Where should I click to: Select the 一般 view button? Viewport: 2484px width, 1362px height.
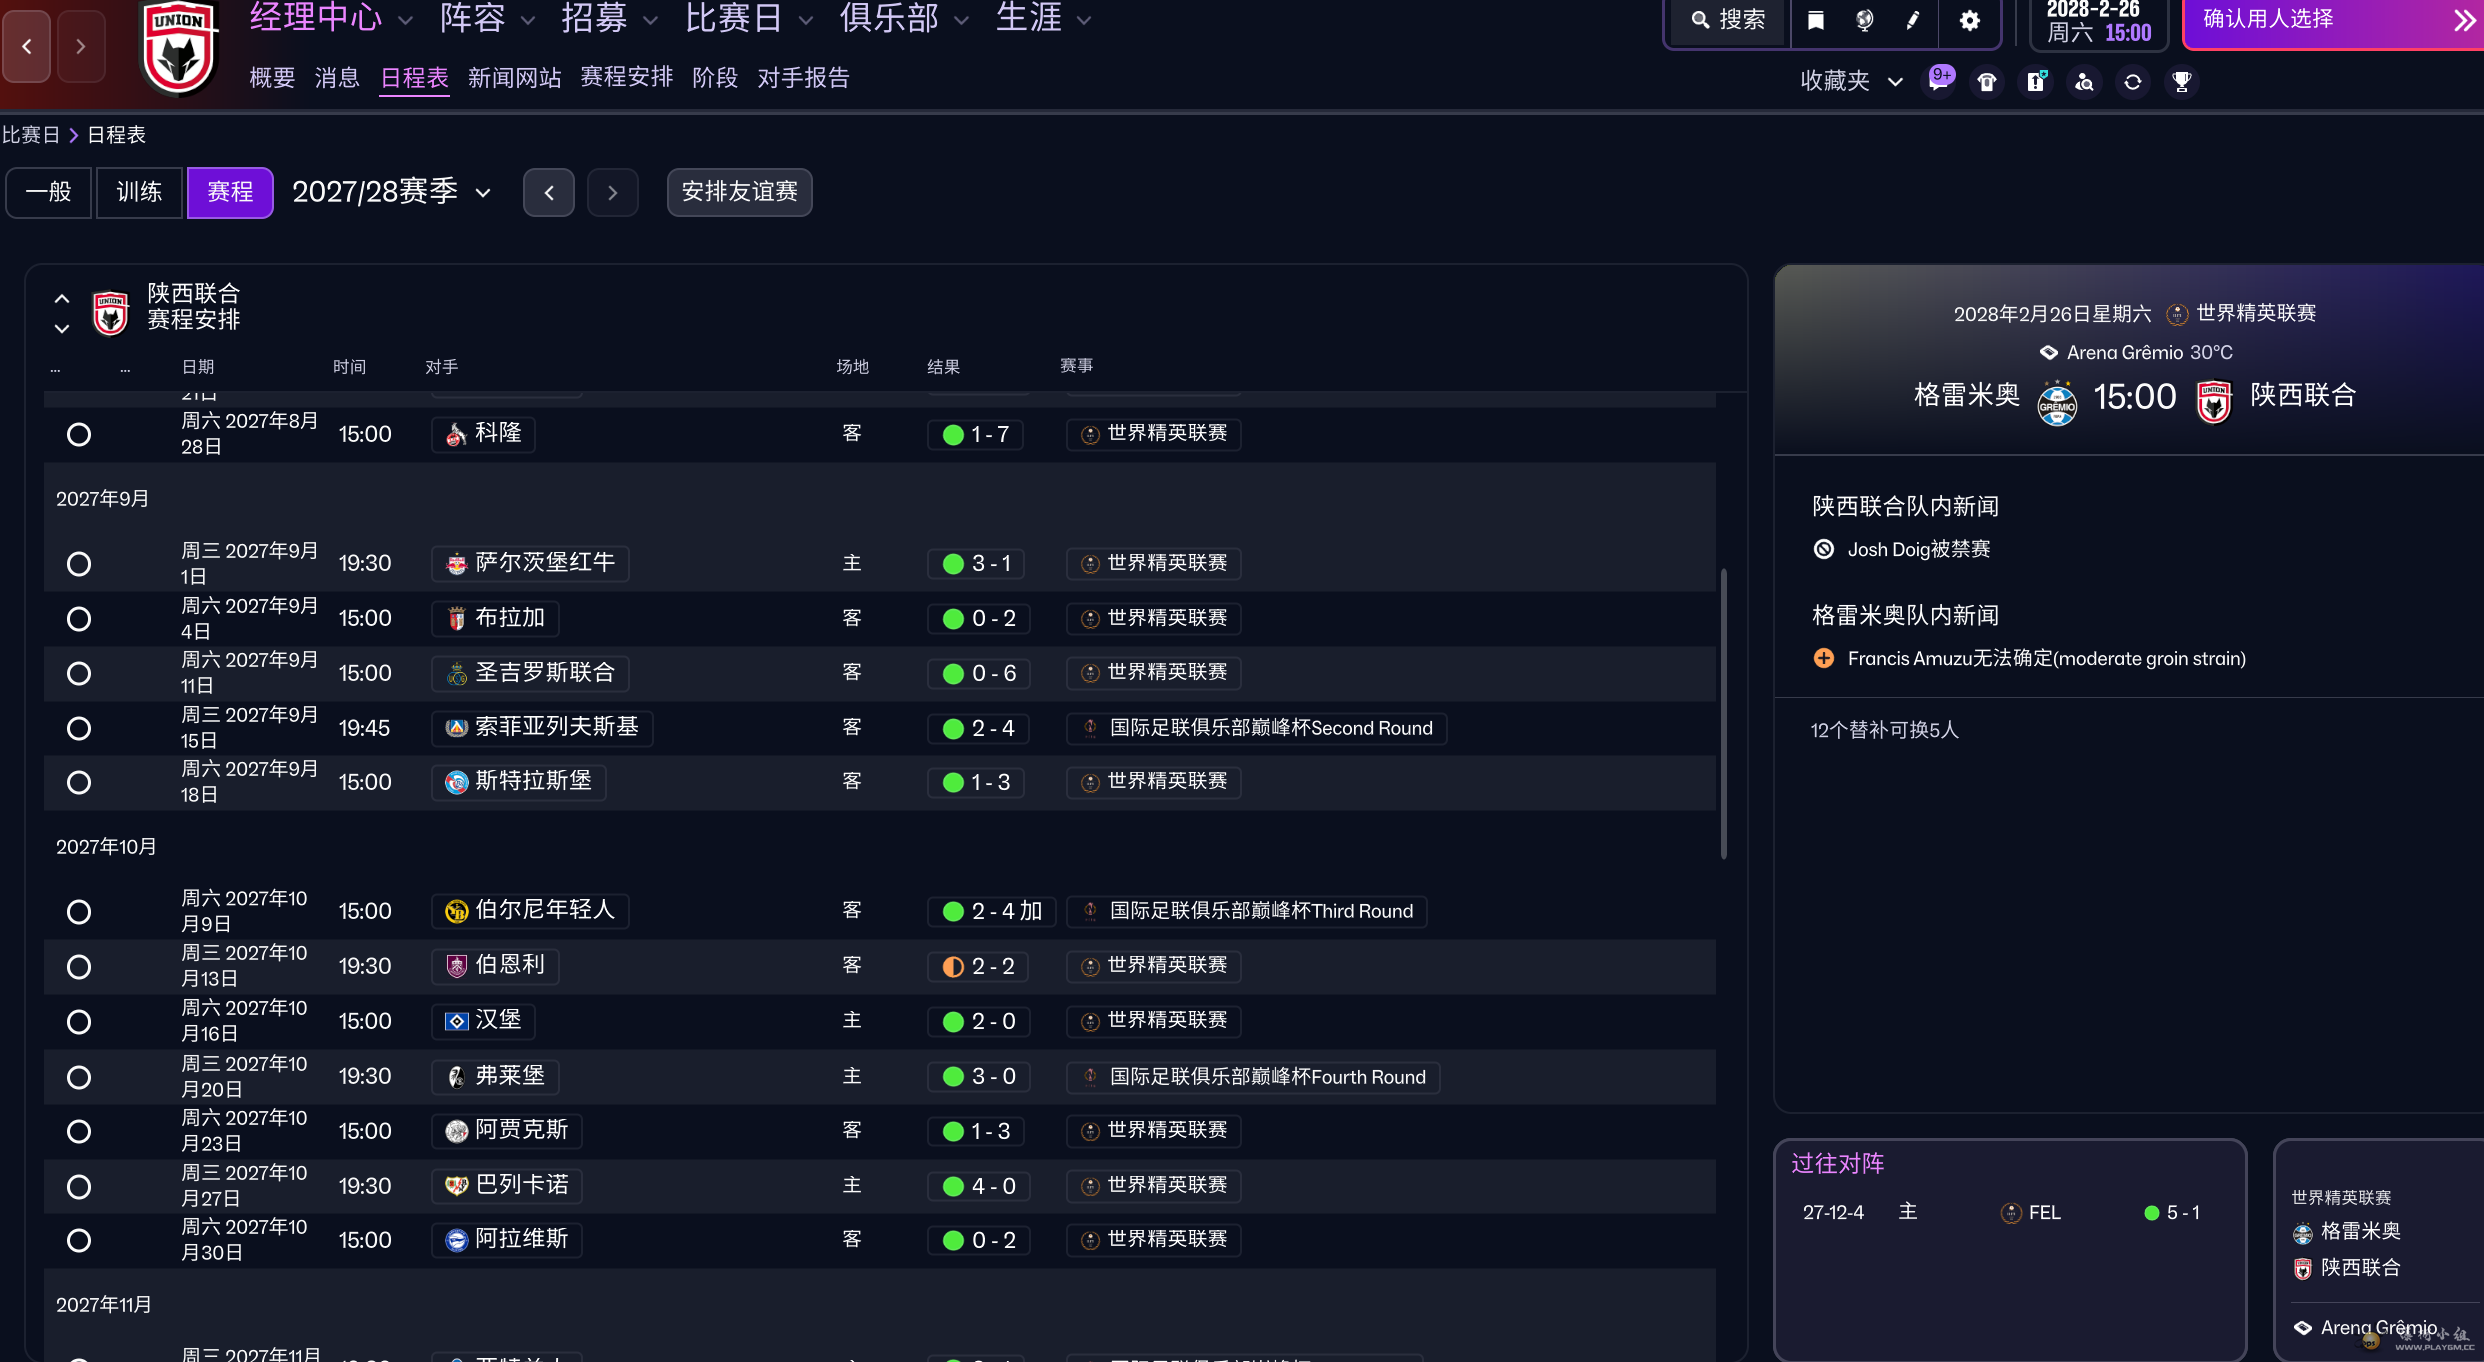49,192
